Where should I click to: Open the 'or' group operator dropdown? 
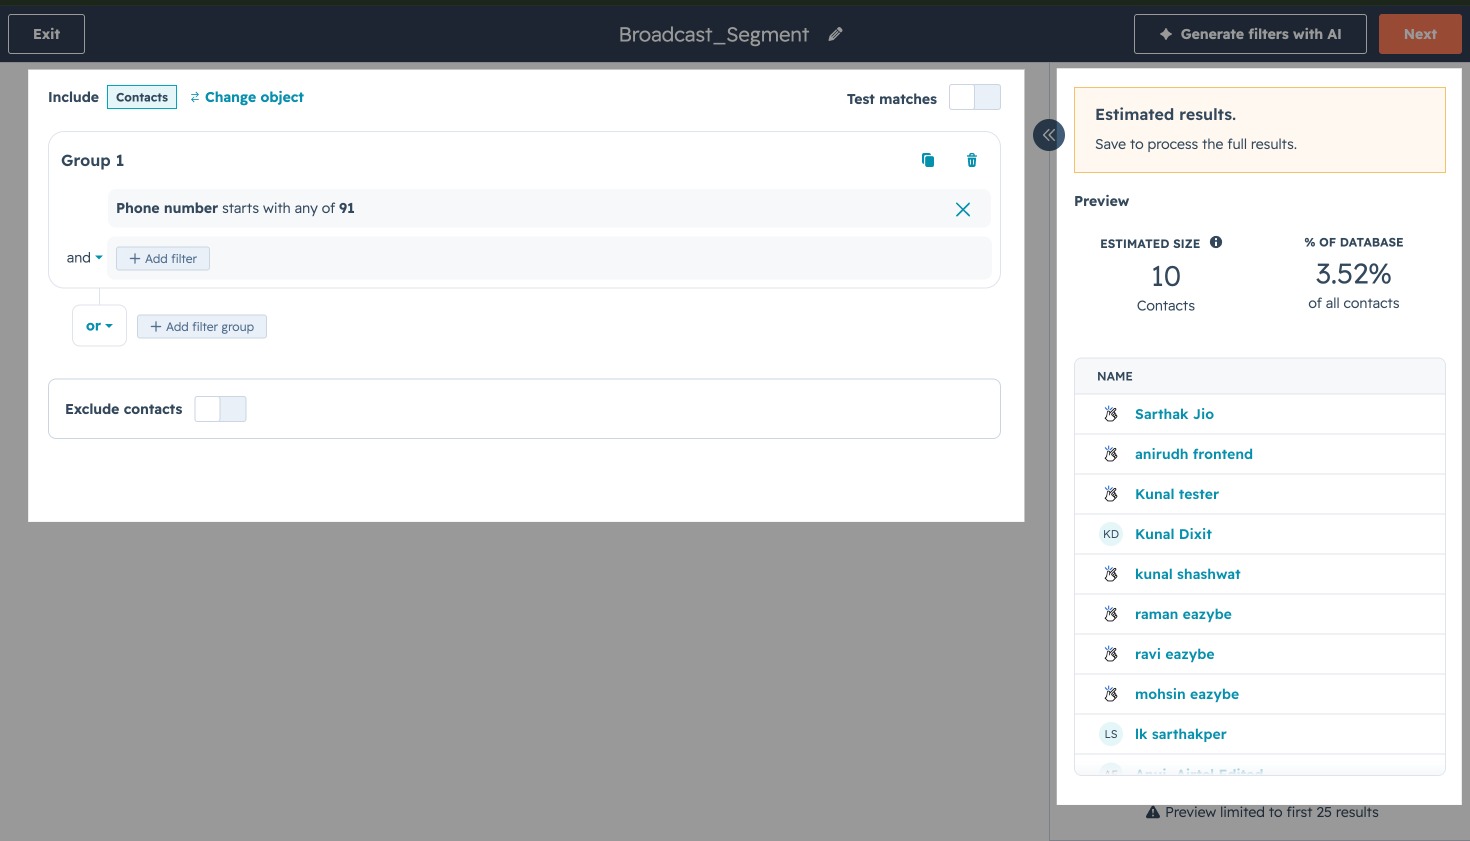[x=99, y=326]
